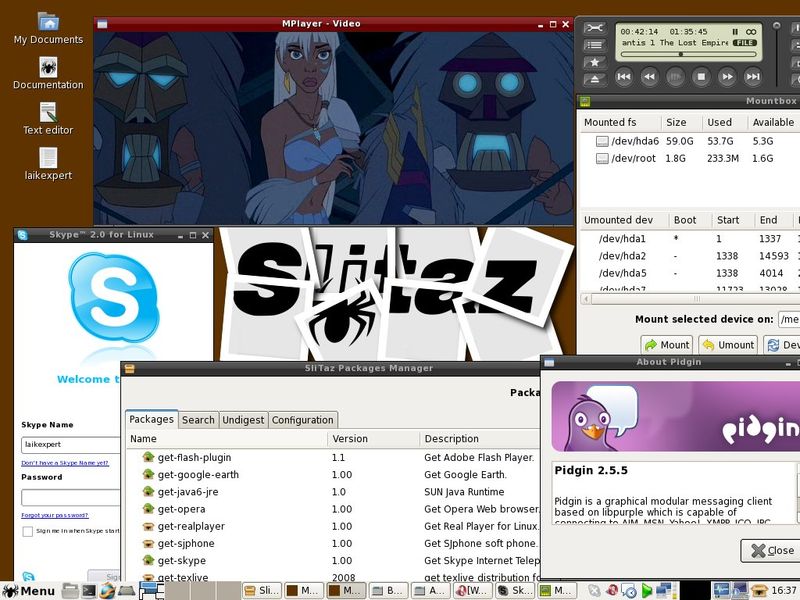The width and height of the screenshot is (800, 600).
Task: Skip to previous track in media player
Action: (x=623, y=77)
